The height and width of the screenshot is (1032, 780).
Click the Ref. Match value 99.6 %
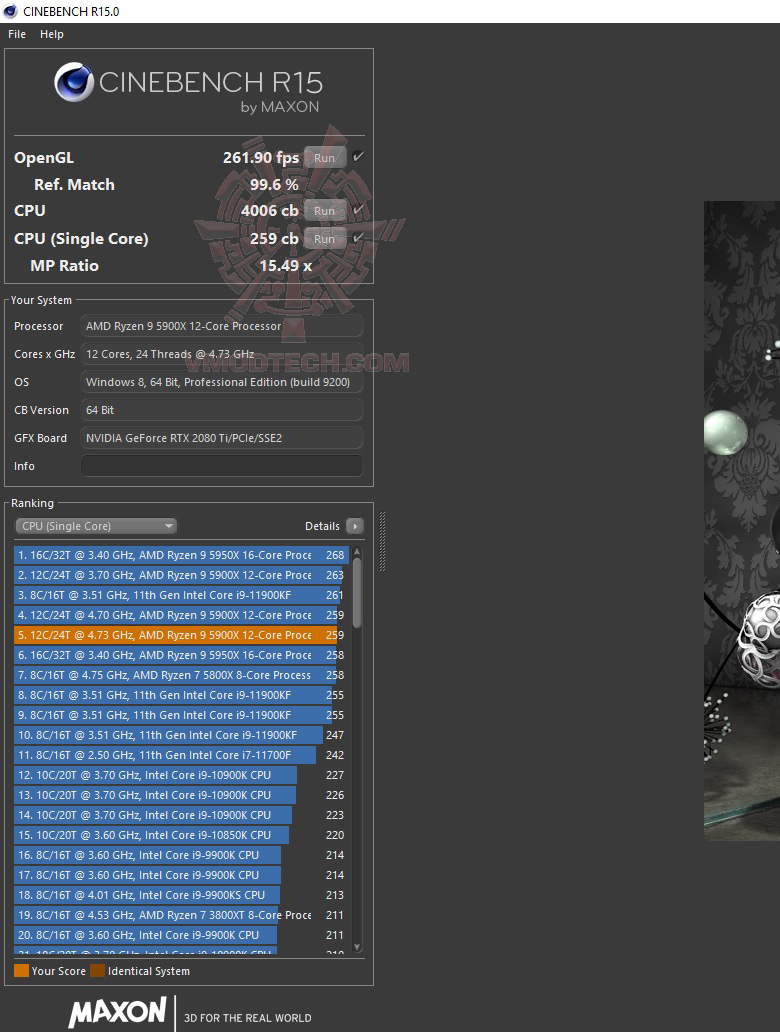coord(274,185)
